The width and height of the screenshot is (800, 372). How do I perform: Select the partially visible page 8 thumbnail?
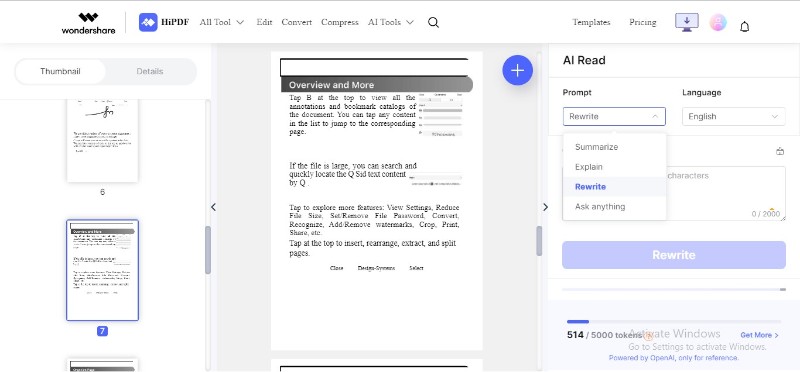103,365
